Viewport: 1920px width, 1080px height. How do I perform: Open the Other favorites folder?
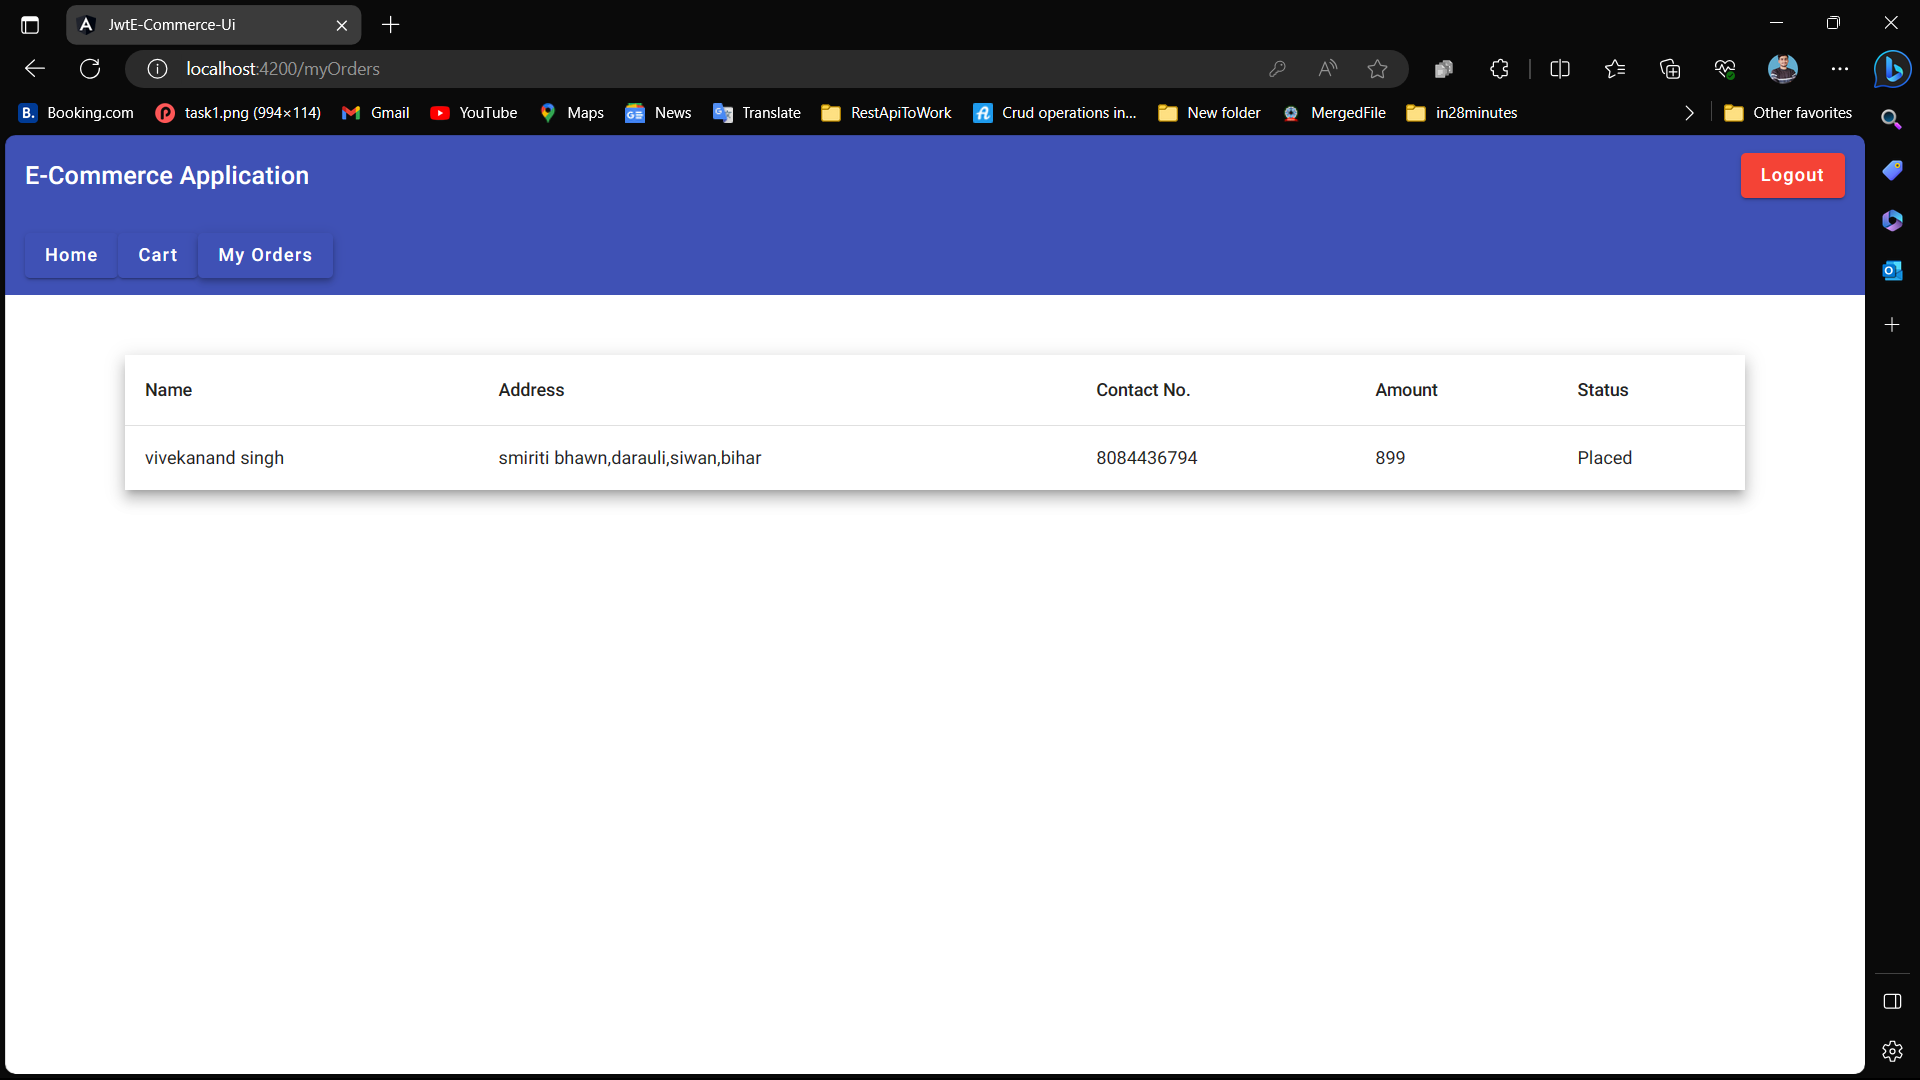(x=1788, y=112)
